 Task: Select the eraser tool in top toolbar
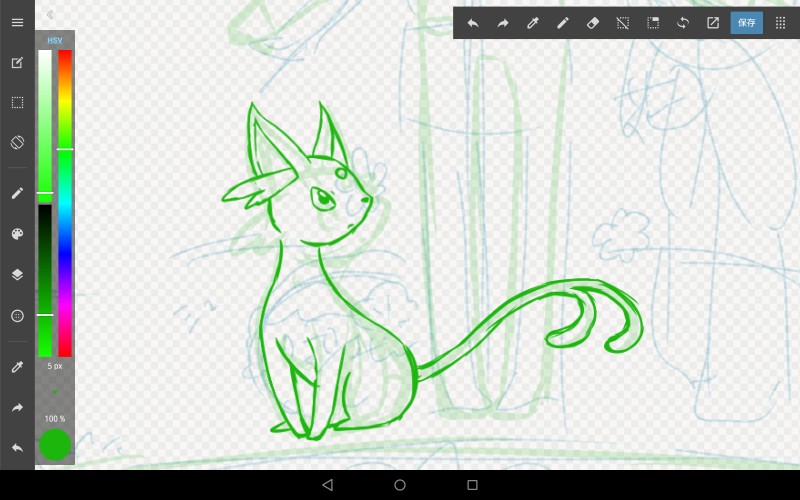coord(593,23)
